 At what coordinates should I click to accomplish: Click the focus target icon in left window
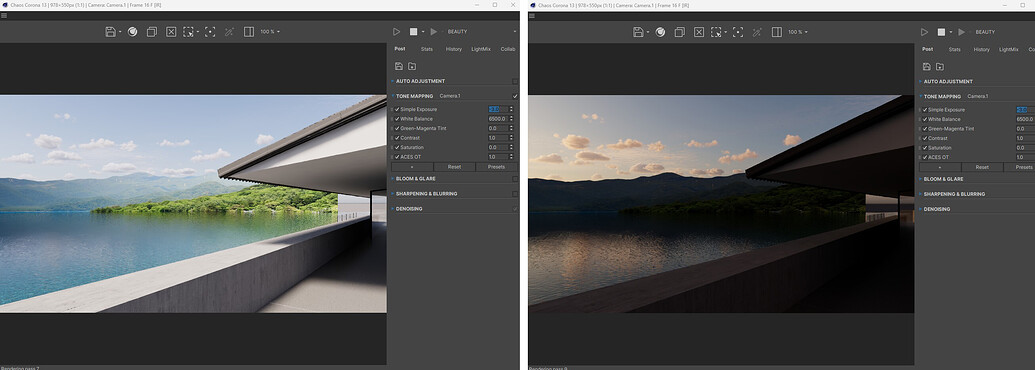(210, 32)
